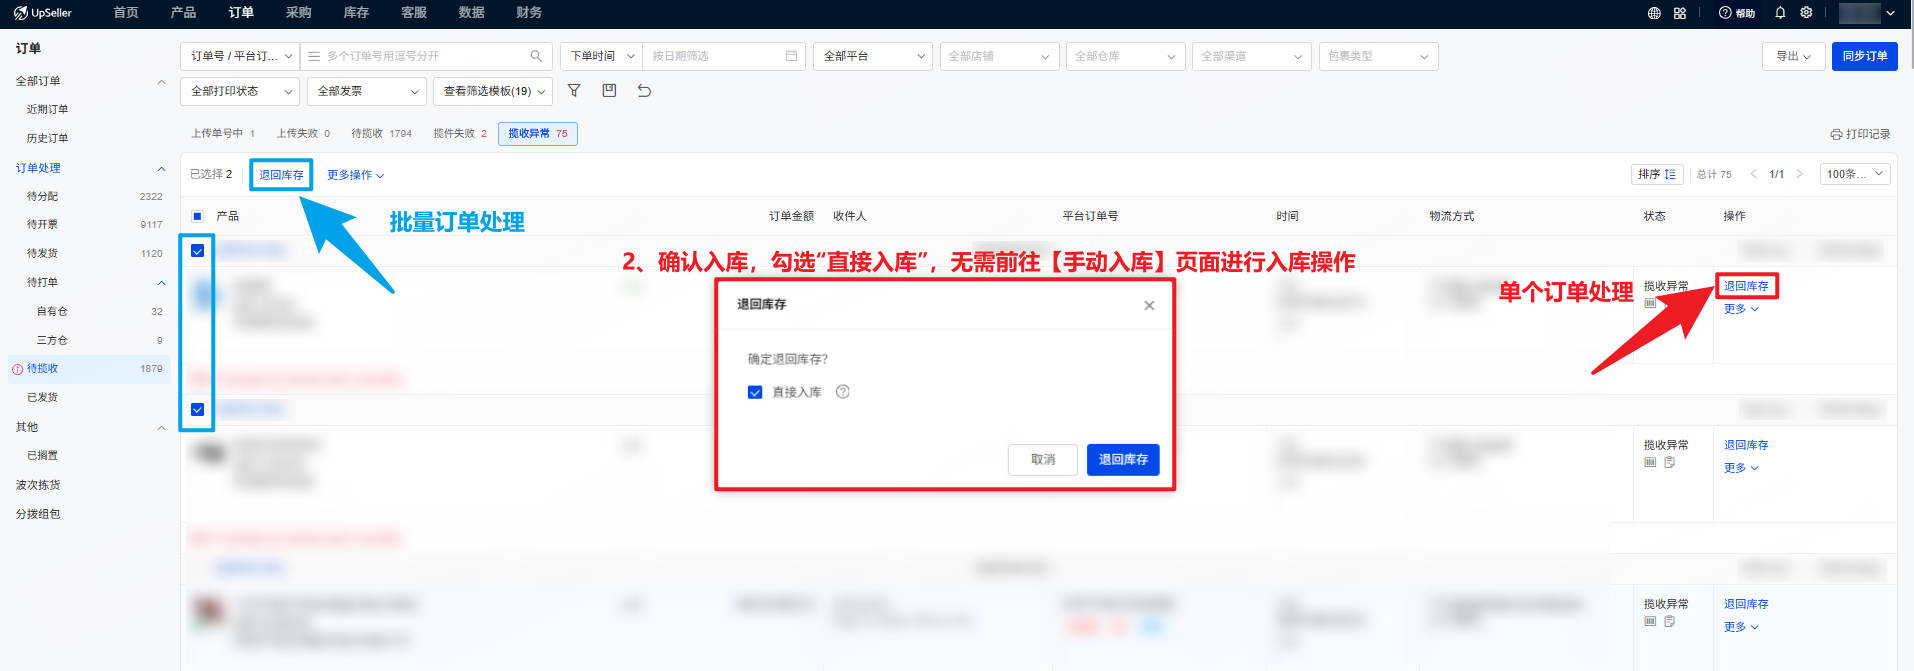This screenshot has height=671, width=1914.
Task: Open the 客服 menu
Action: click(414, 13)
